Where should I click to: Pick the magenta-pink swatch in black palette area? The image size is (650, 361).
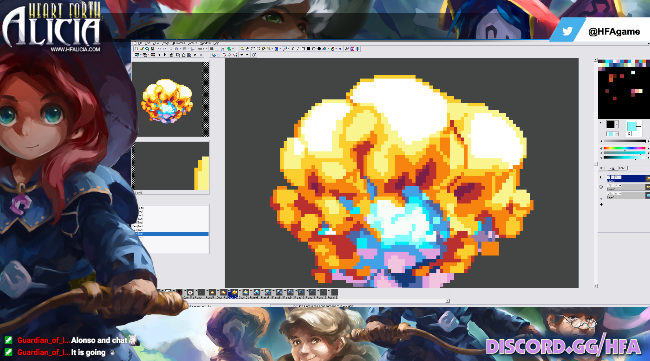pos(633,91)
